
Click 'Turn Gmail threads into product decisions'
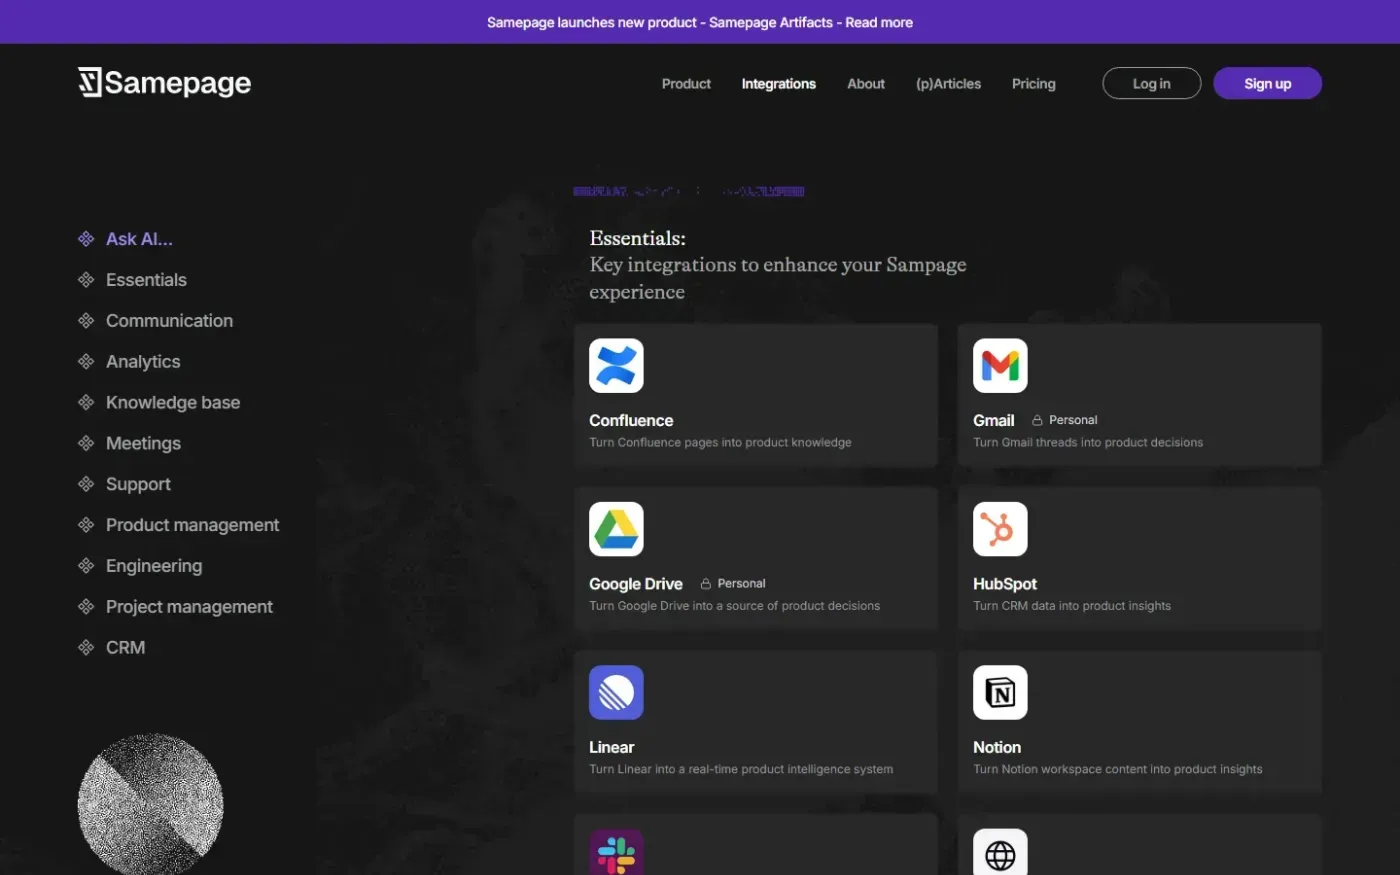tap(1088, 442)
